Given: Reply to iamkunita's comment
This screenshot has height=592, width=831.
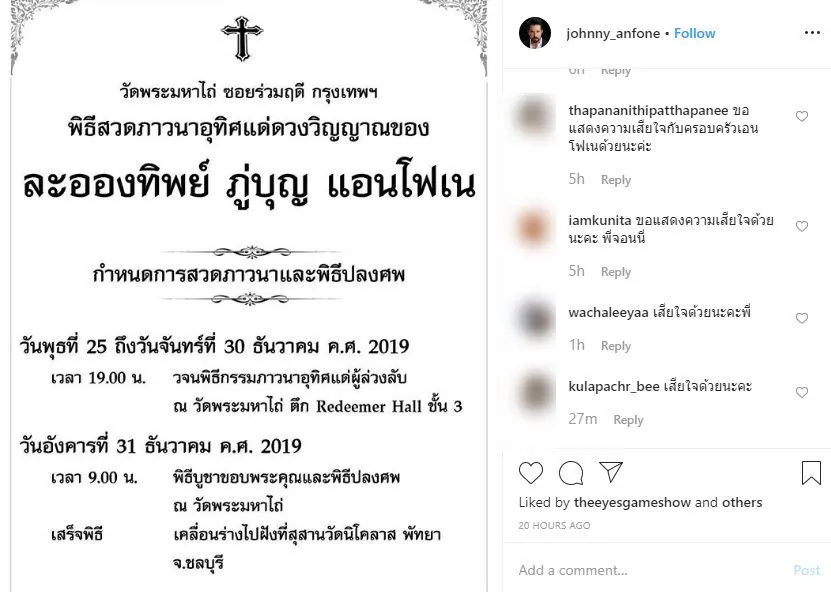Looking at the screenshot, I should click(616, 271).
